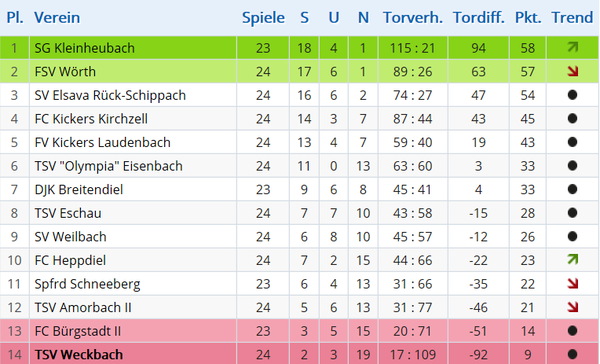This screenshot has height=364, width=600.
Task: Select the FC Kickers Kirchzell team name
Action: click(x=91, y=119)
